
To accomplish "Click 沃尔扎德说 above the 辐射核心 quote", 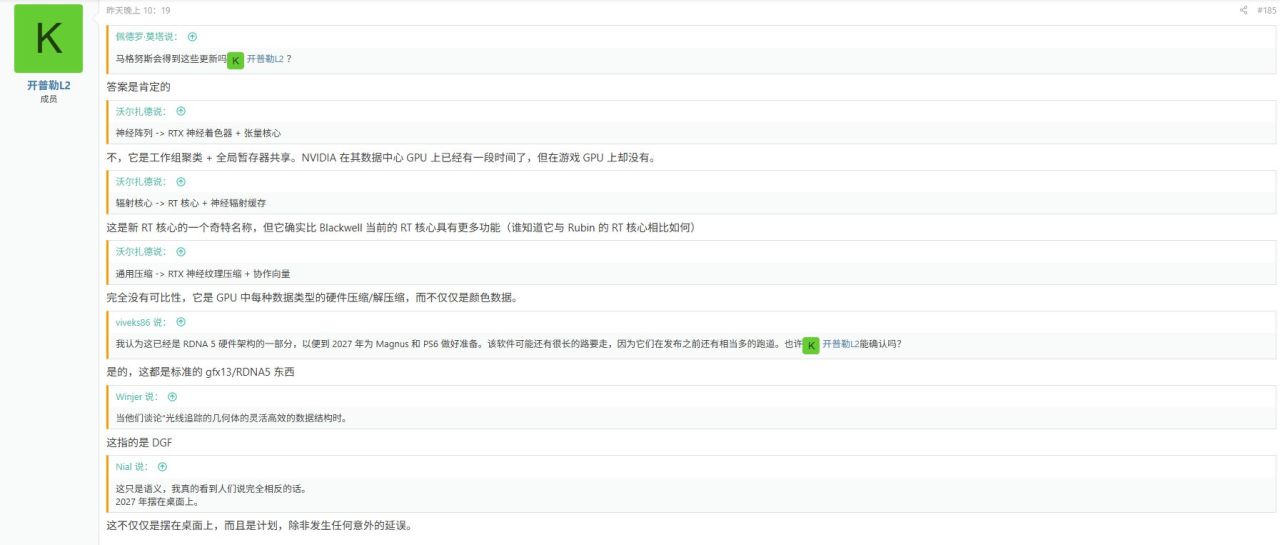I will 143,182.
